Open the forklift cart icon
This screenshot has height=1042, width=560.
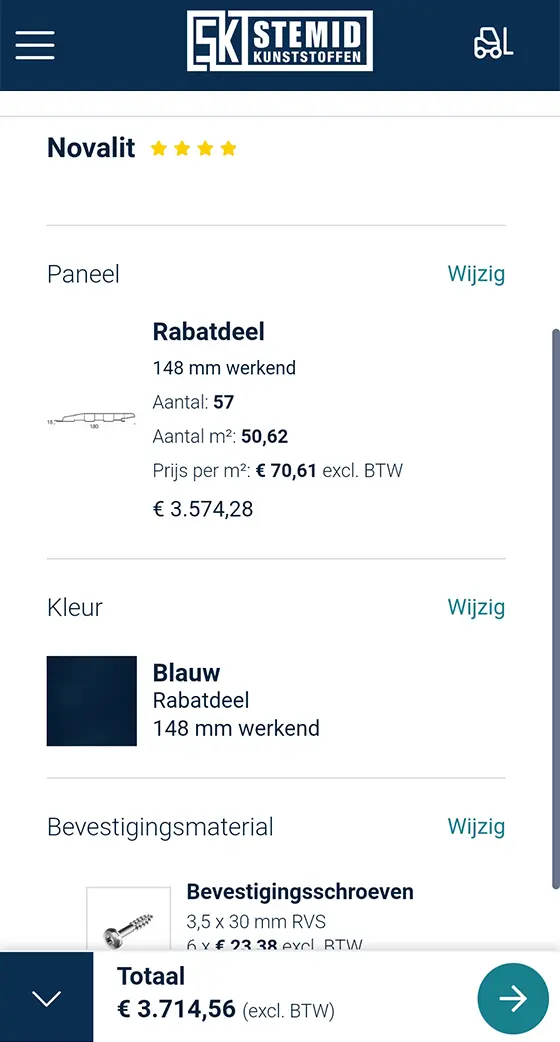pyautogui.click(x=494, y=43)
